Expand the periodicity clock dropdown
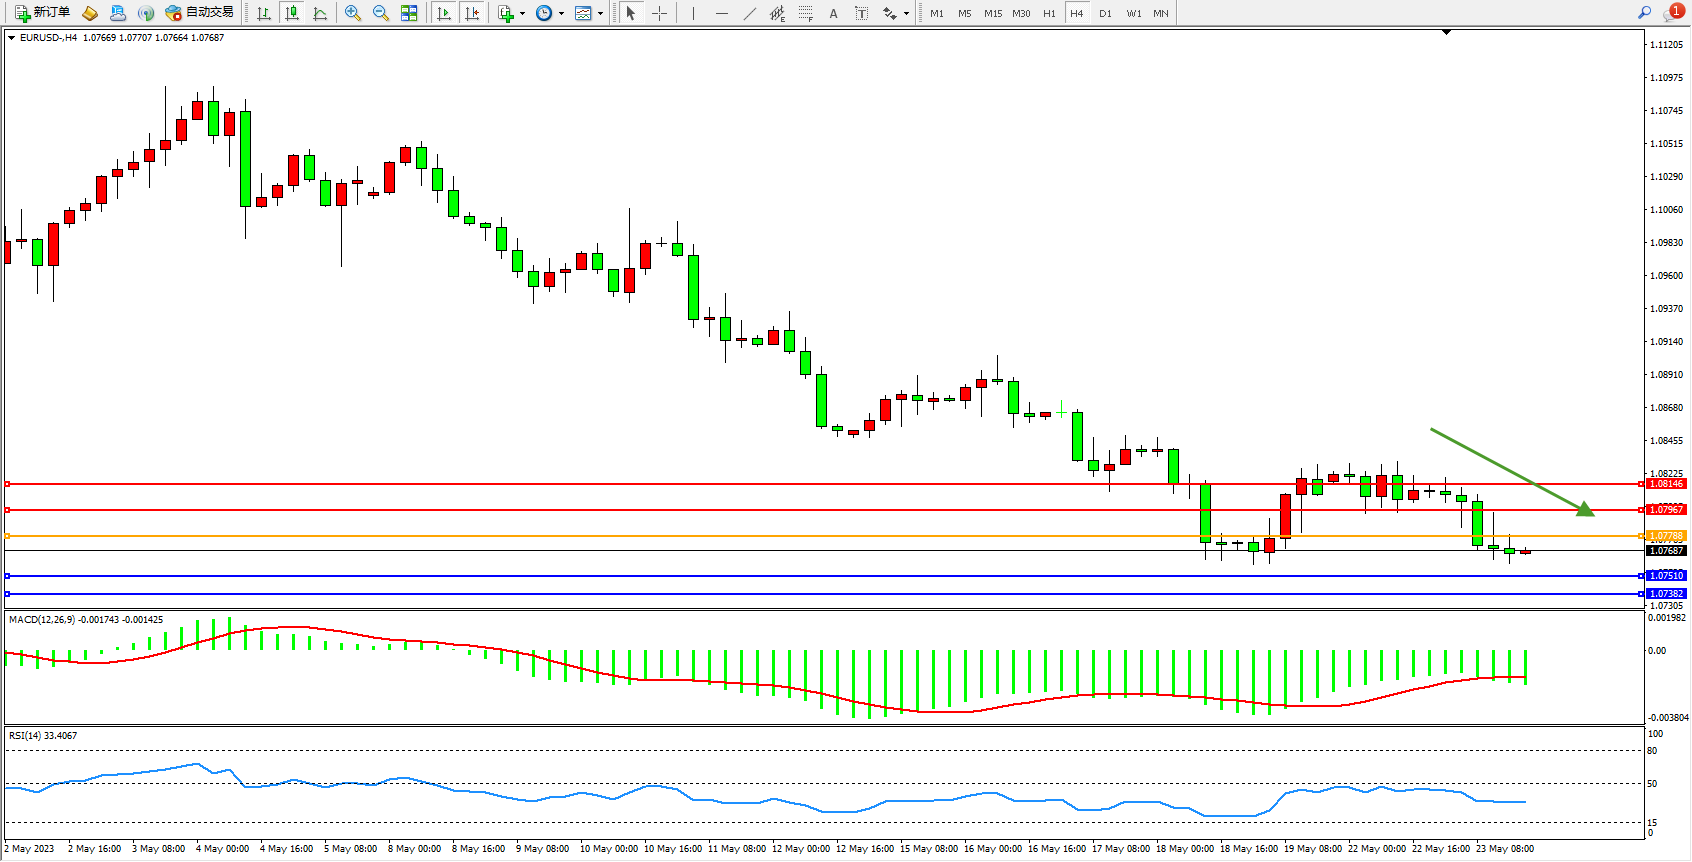1692x862 pixels. tap(561, 14)
